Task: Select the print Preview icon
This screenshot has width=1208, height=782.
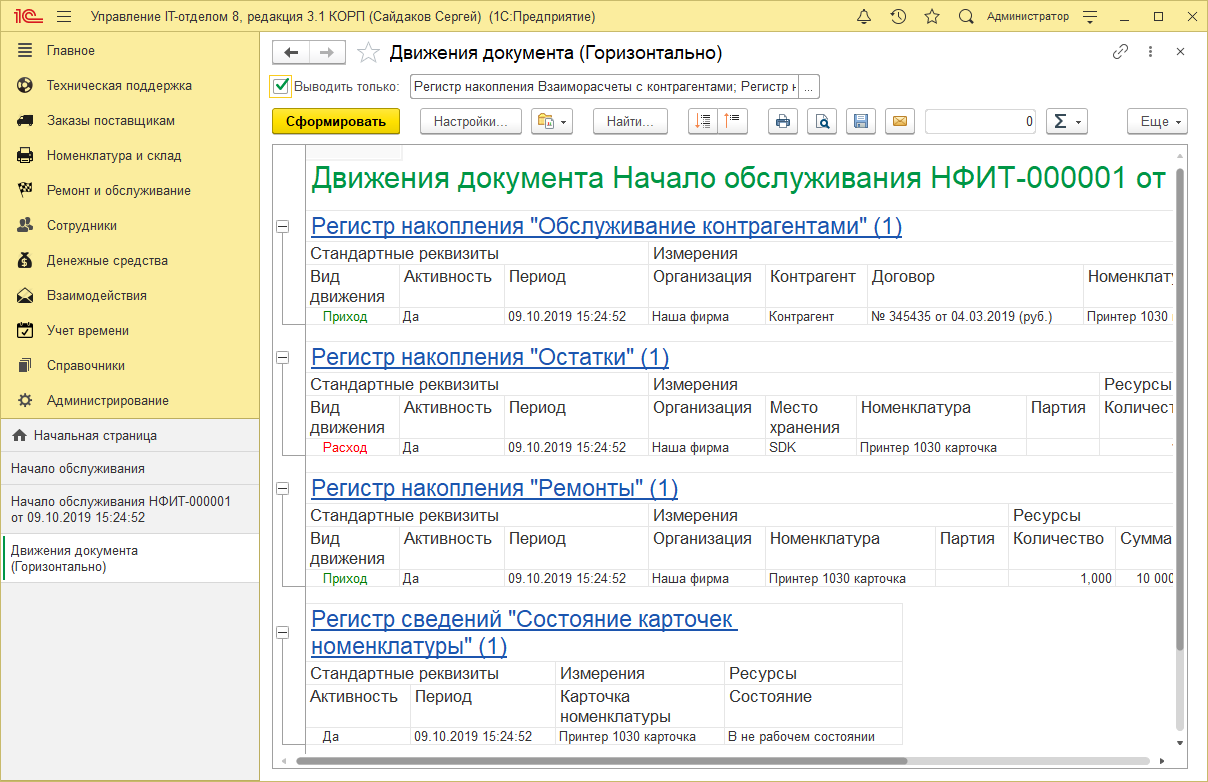Action: point(821,121)
